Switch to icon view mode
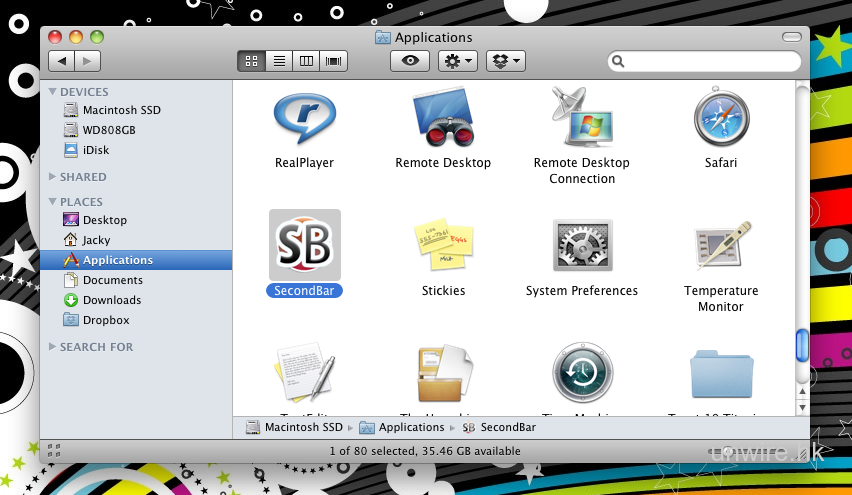 click(252, 61)
